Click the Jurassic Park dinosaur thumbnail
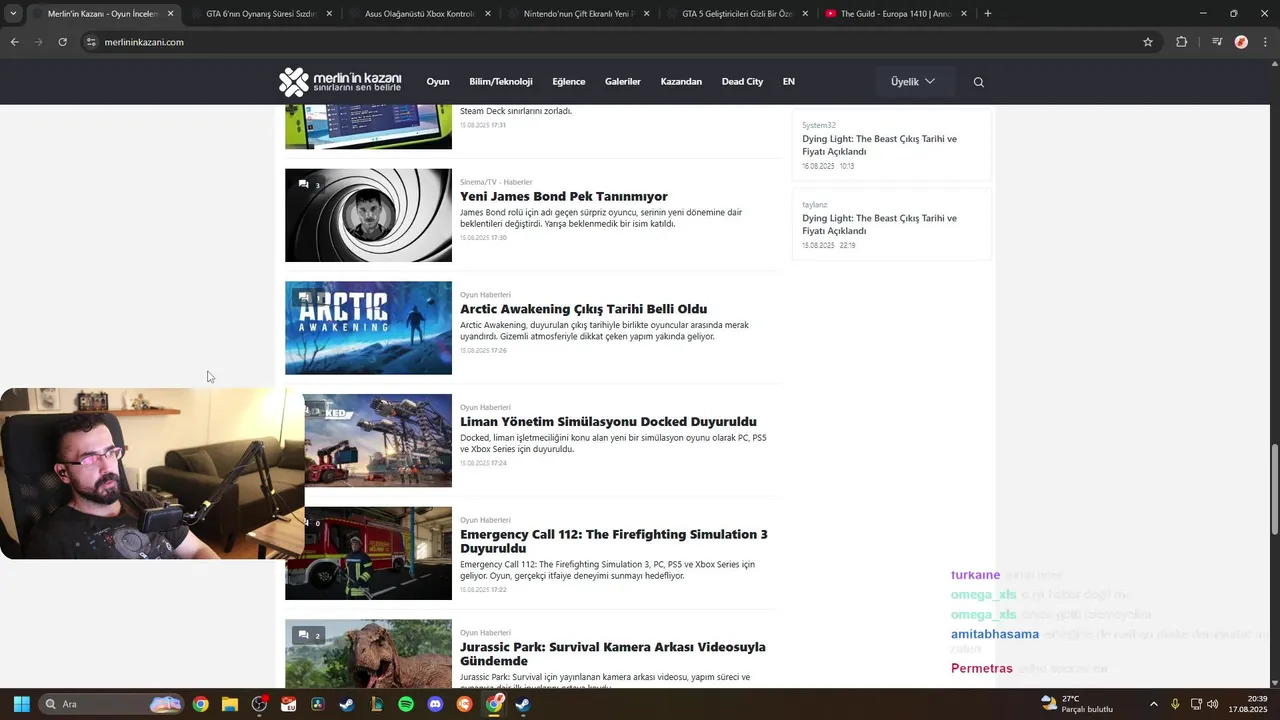1280x720 pixels. (x=368, y=654)
